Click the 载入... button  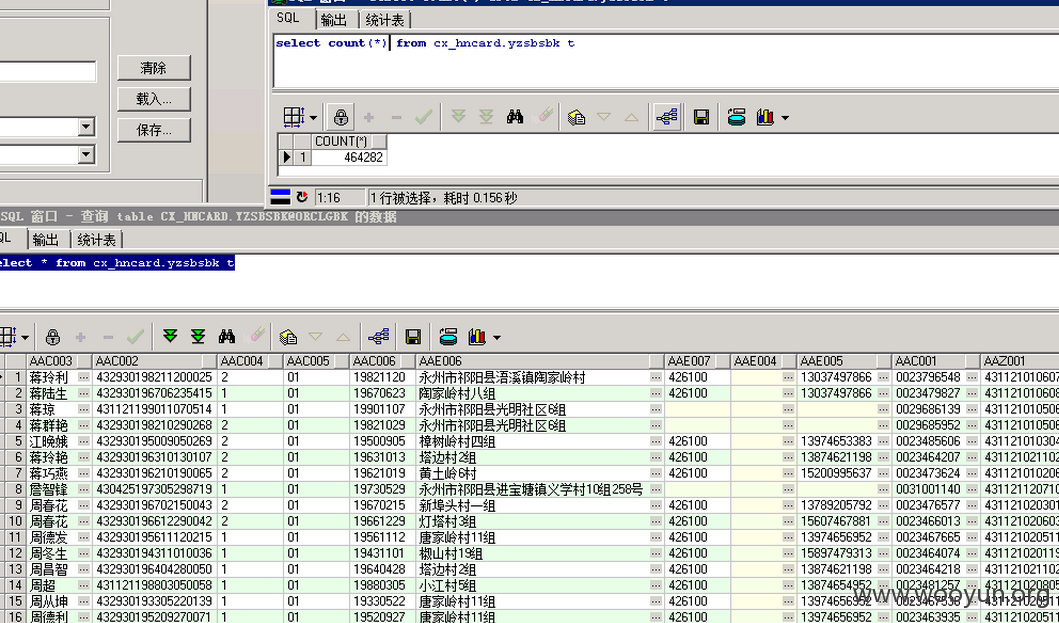[153, 99]
